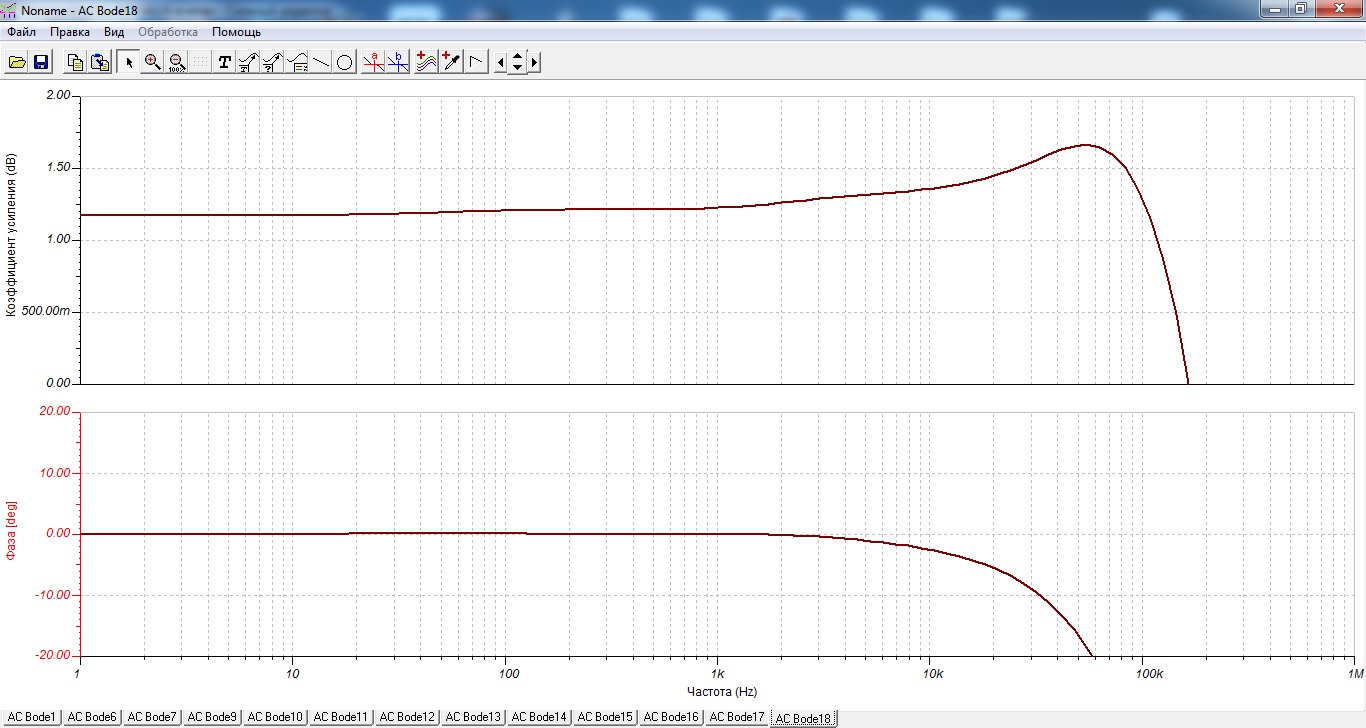Screen dimensions: 1366x728
Task: Select the circle drawing tool
Action: coord(344,62)
